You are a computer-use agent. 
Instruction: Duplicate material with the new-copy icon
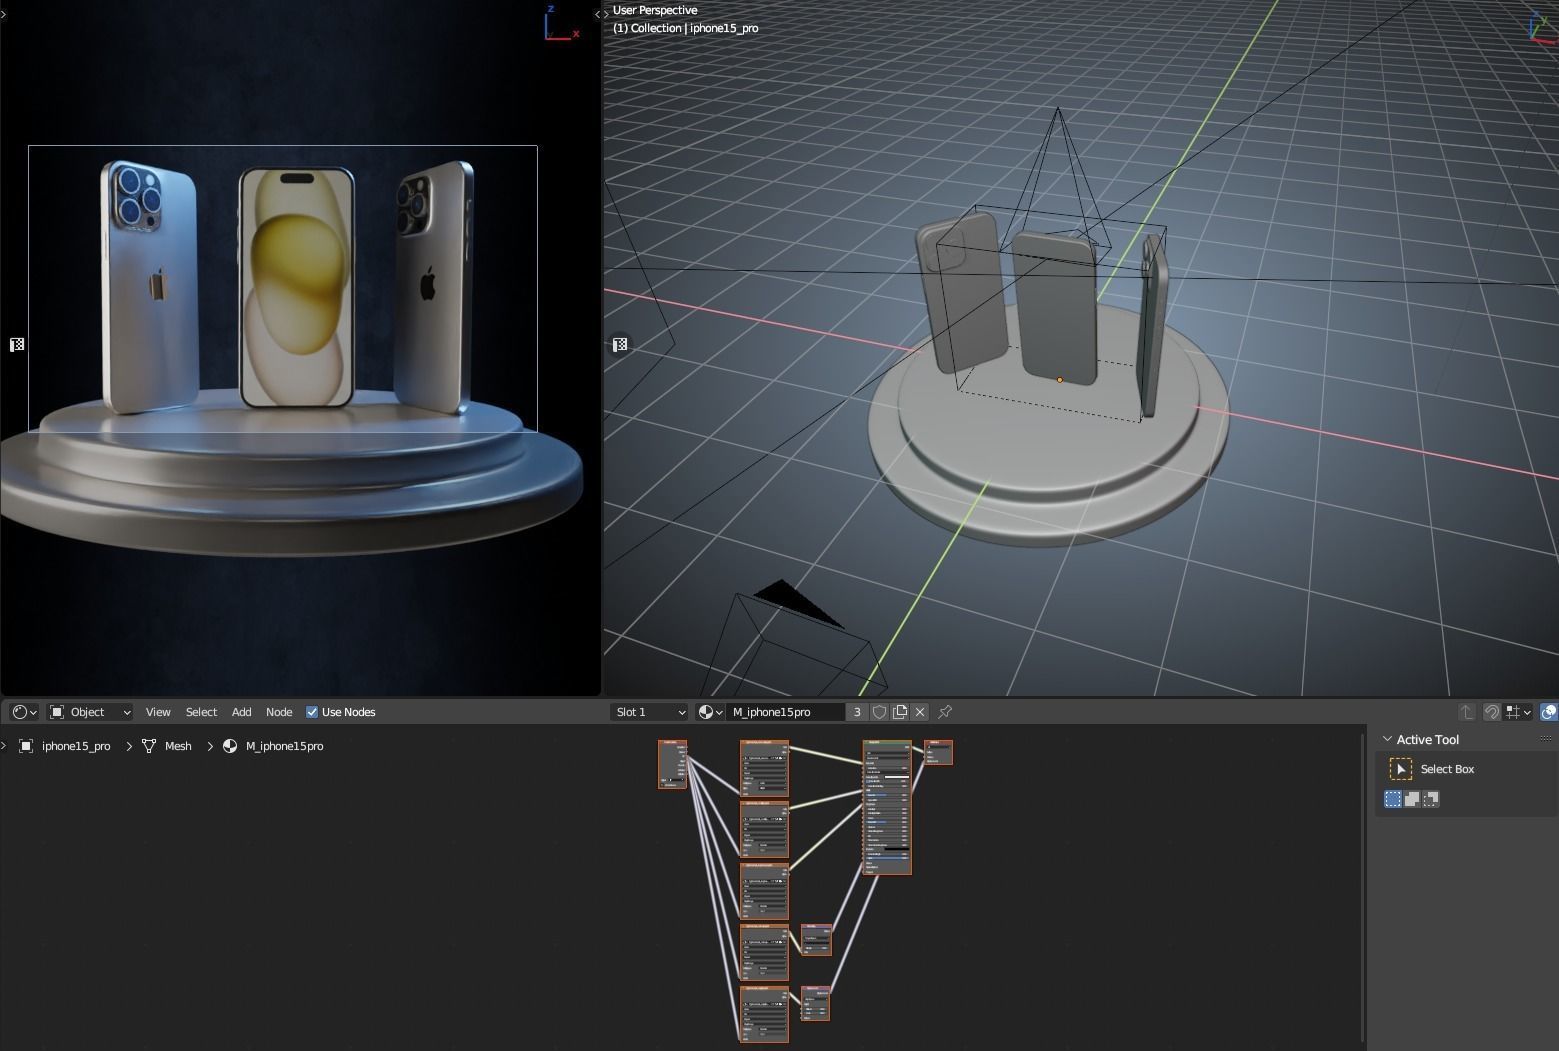tap(900, 712)
